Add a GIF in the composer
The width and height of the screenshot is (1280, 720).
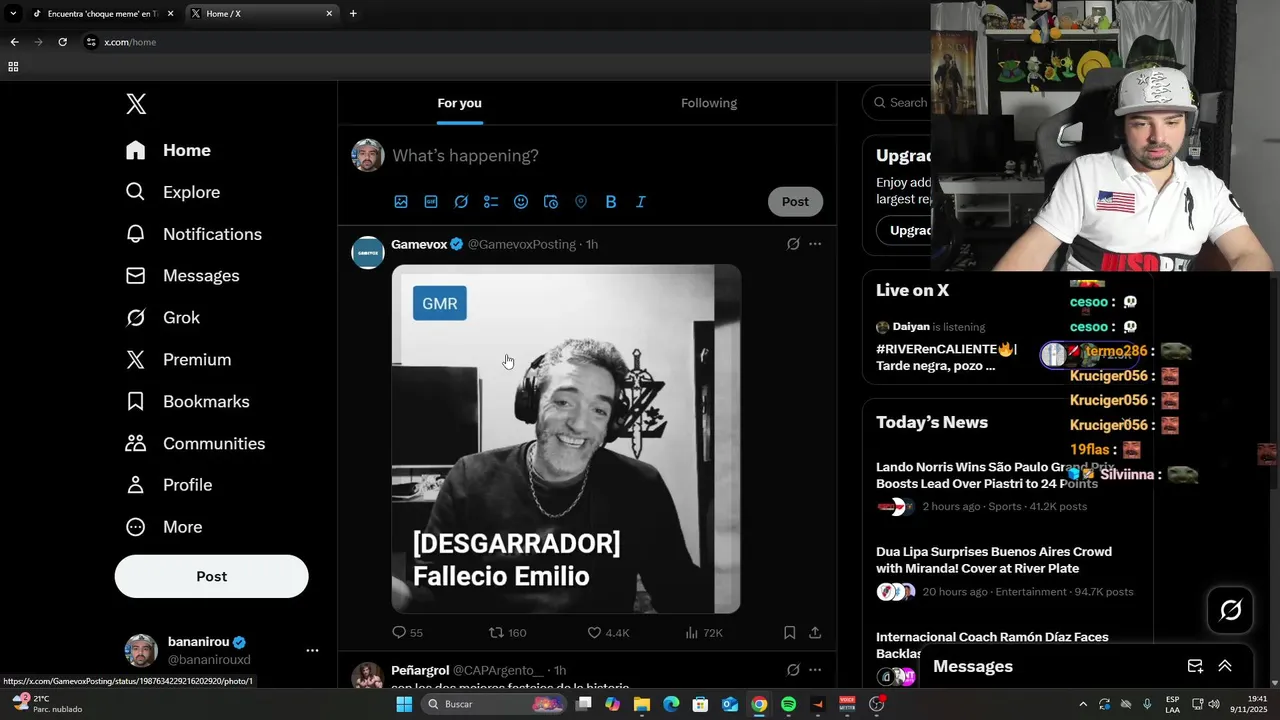click(431, 202)
